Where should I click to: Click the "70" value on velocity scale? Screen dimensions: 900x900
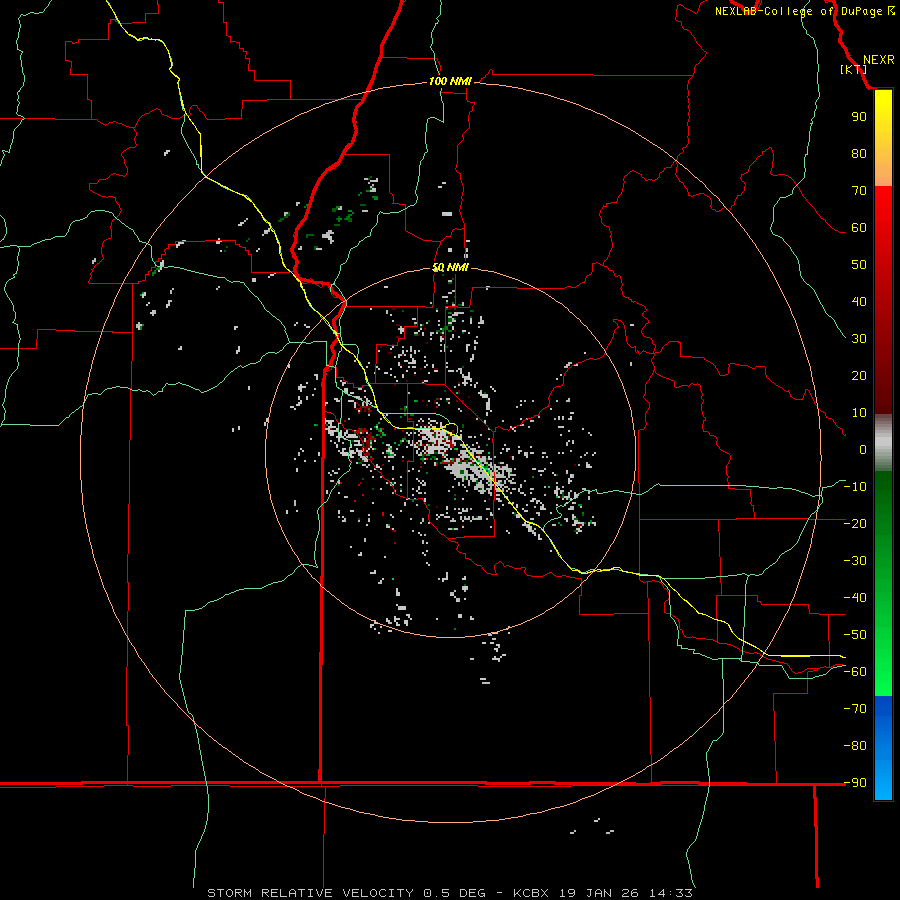point(859,191)
